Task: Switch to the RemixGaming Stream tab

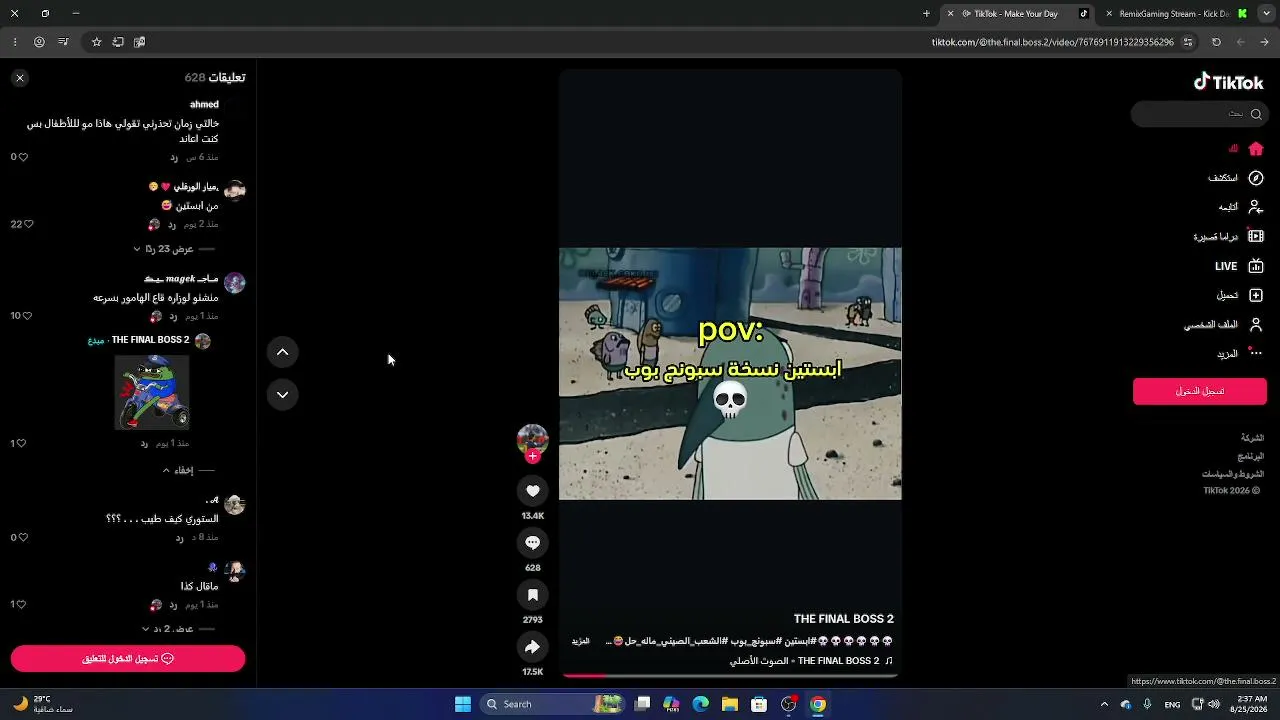Action: coord(1174,14)
